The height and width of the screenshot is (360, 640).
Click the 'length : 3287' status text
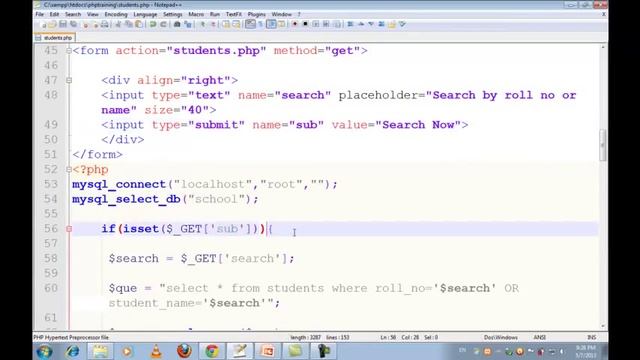305,338
